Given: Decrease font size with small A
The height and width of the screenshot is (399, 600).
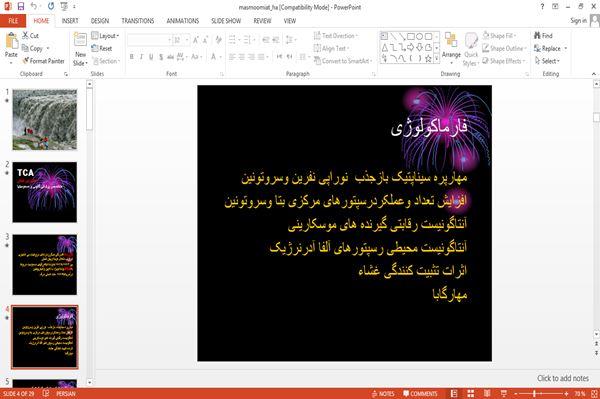Looking at the screenshot, I should click(205, 40).
